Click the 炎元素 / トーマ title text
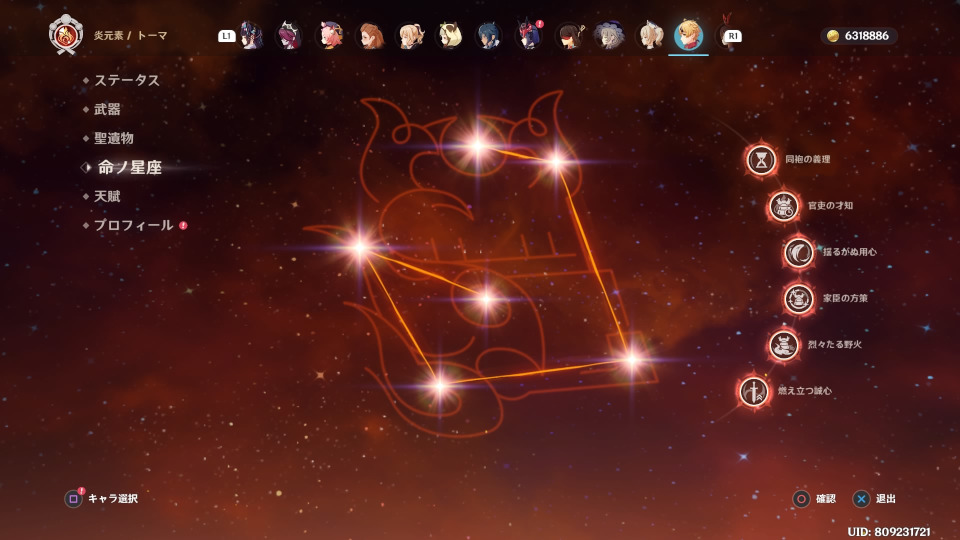This screenshot has width=960, height=540. click(x=130, y=36)
